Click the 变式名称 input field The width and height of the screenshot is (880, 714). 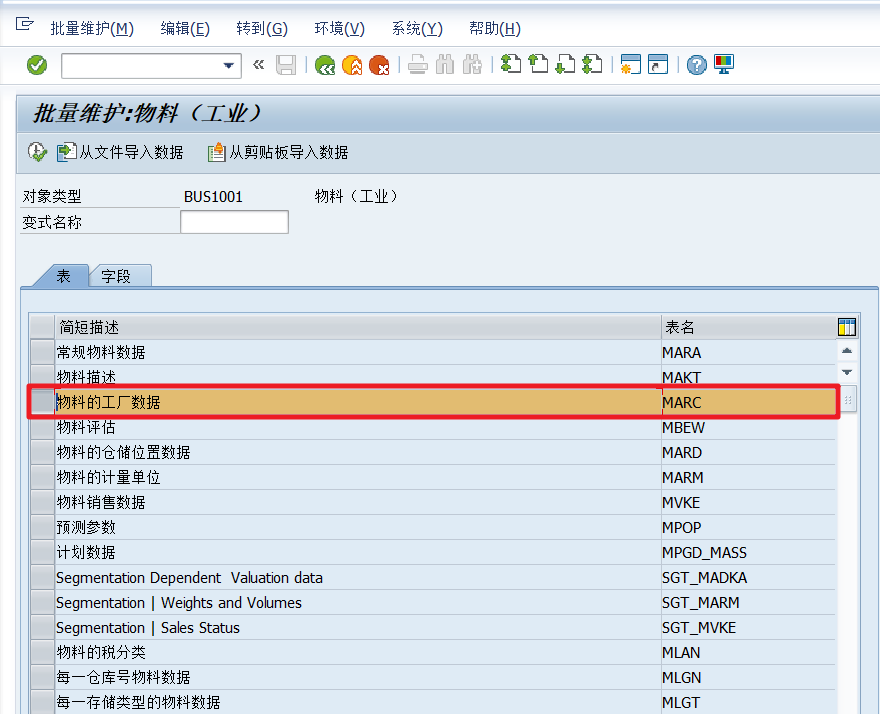click(233, 221)
